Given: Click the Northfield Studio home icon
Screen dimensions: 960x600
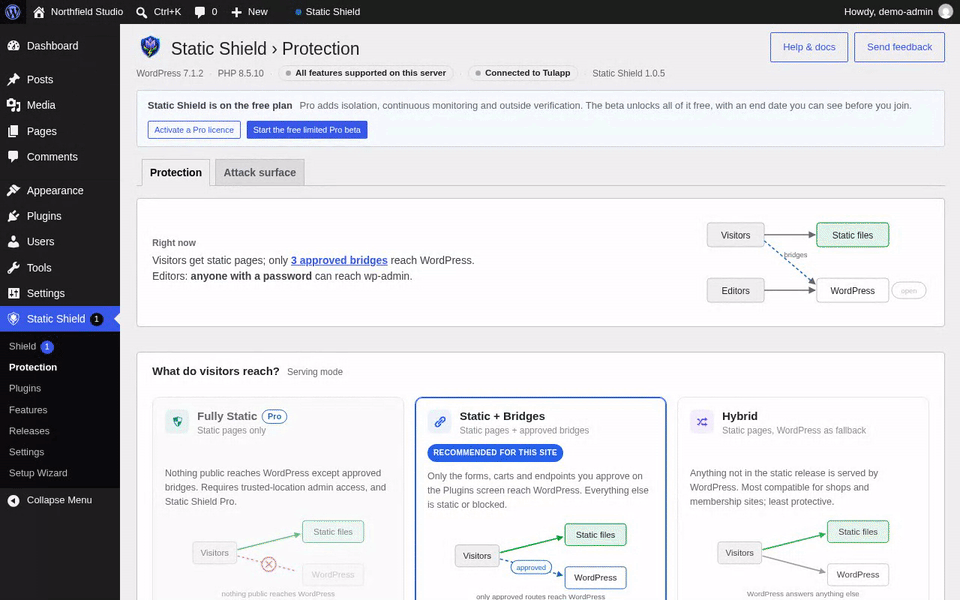Looking at the screenshot, I should (39, 12).
